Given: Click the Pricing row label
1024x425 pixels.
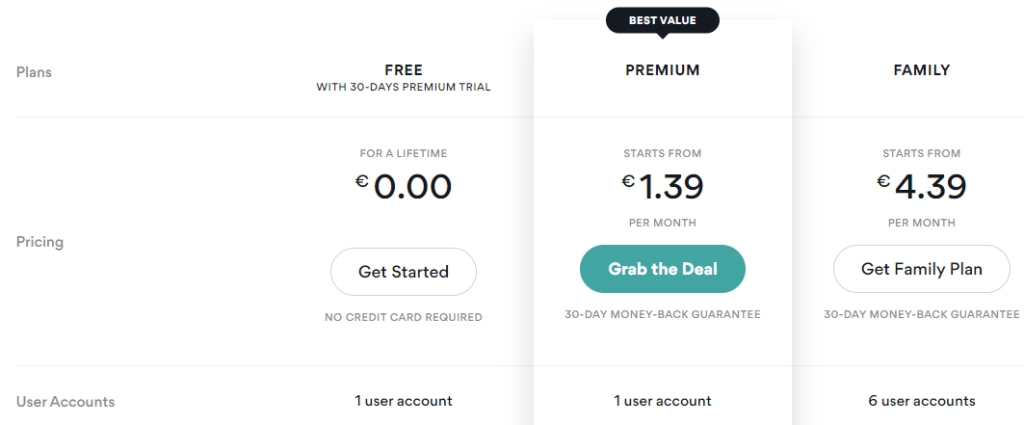Looking at the screenshot, I should (x=40, y=242).
